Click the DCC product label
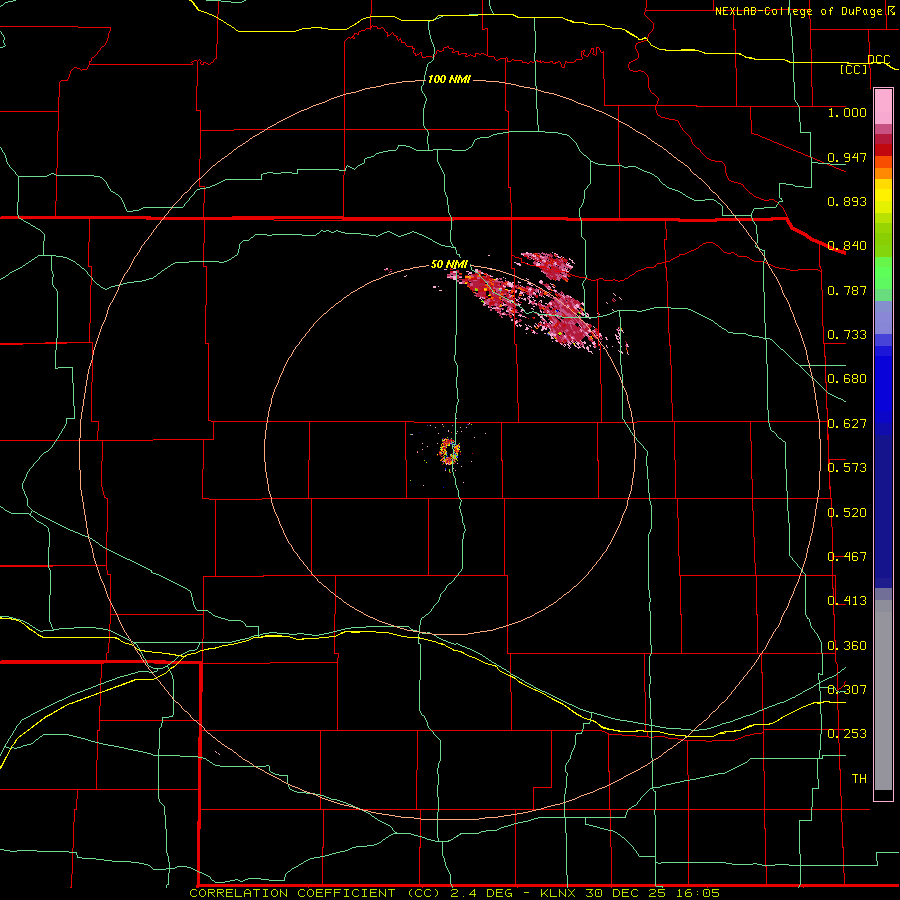This screenshot has height=900, width=900. tap(878, 59)
